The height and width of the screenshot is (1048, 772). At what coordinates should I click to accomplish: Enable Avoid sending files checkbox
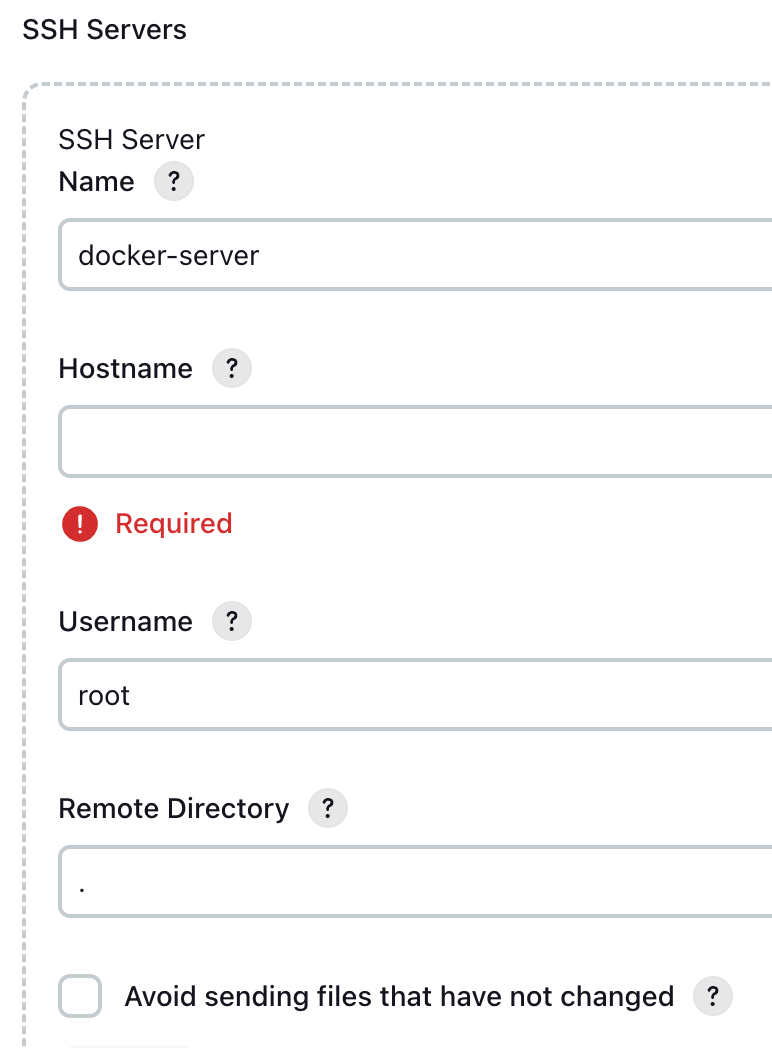coord(80,996)
